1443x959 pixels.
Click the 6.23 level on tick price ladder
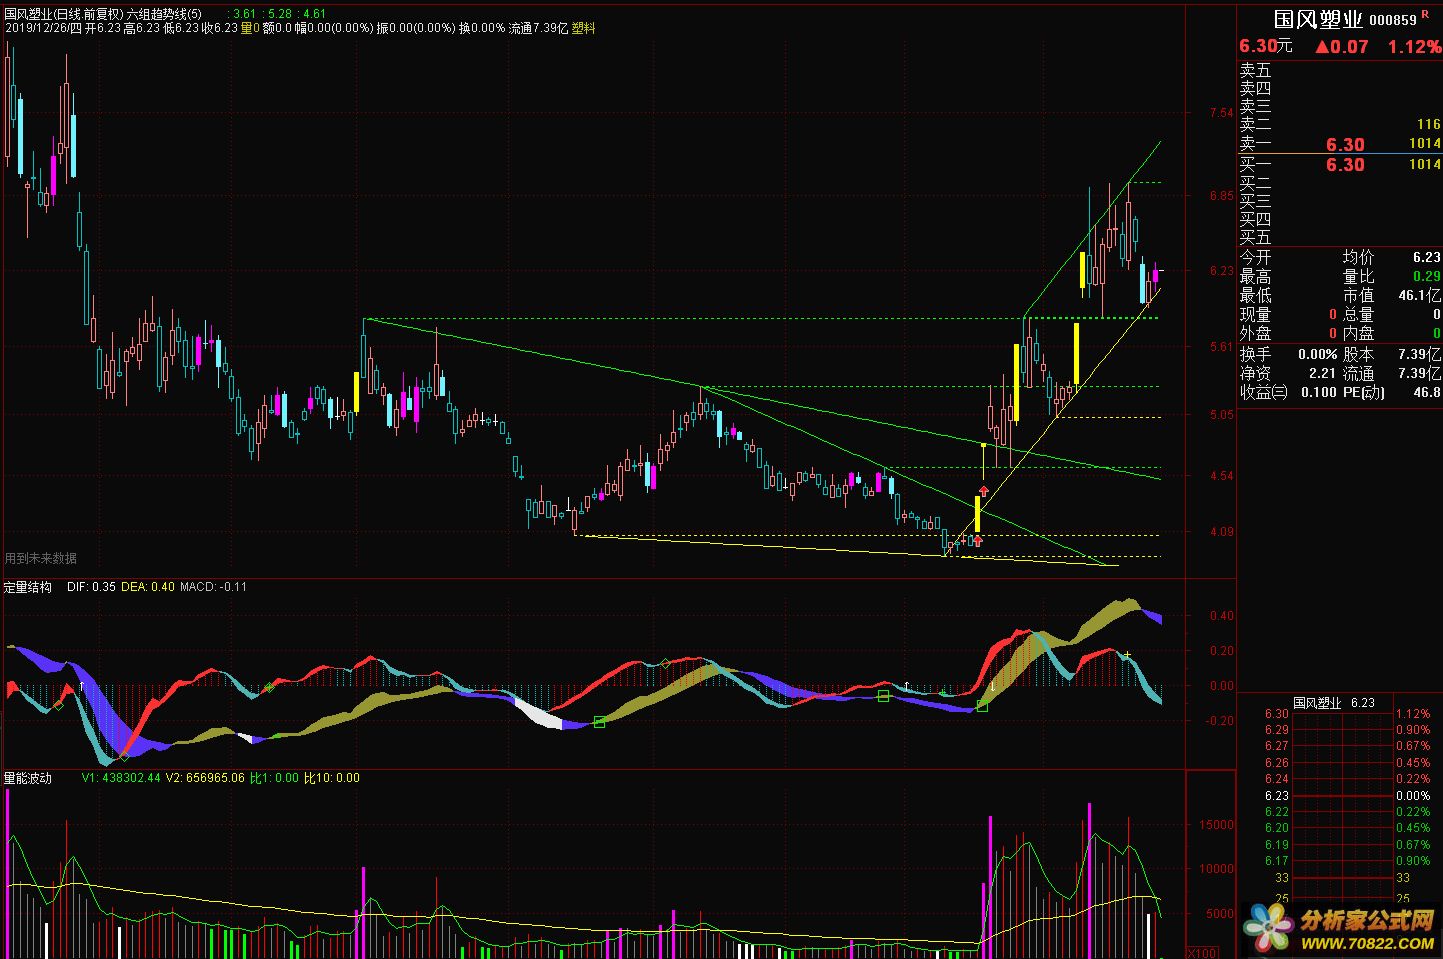click(x=1276, y=796)
